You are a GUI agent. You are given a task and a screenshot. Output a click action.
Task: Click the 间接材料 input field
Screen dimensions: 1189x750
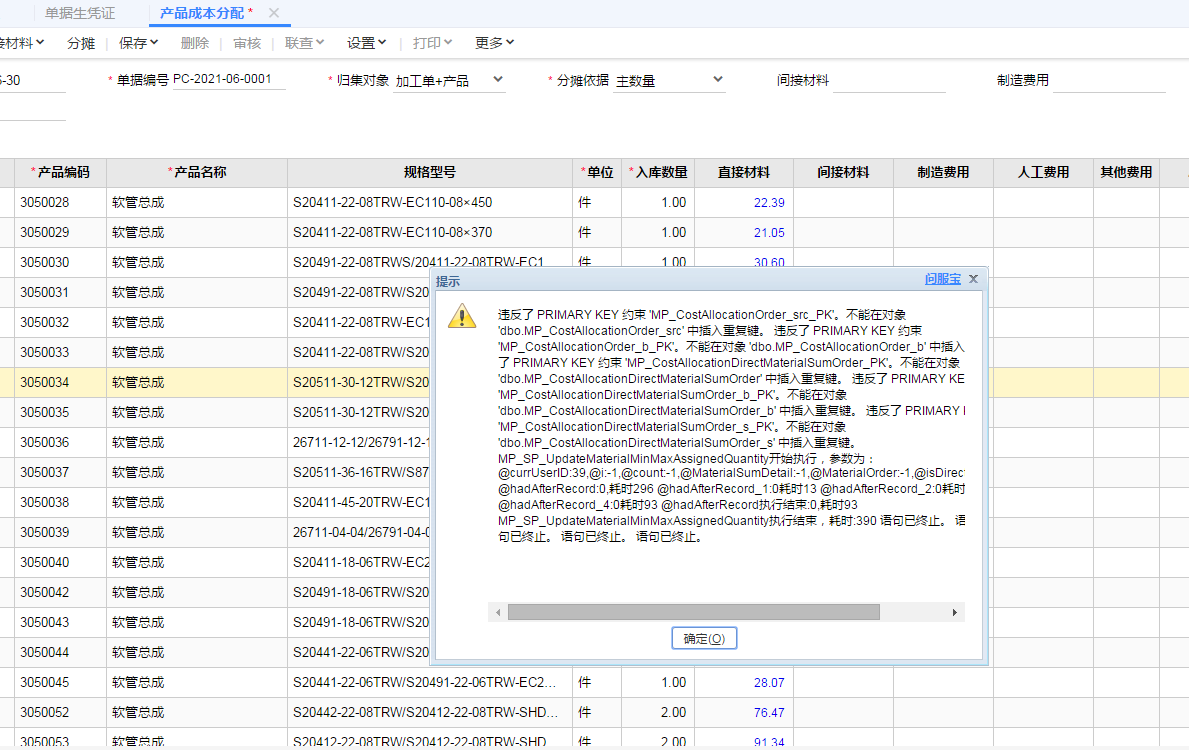point(889,80)
